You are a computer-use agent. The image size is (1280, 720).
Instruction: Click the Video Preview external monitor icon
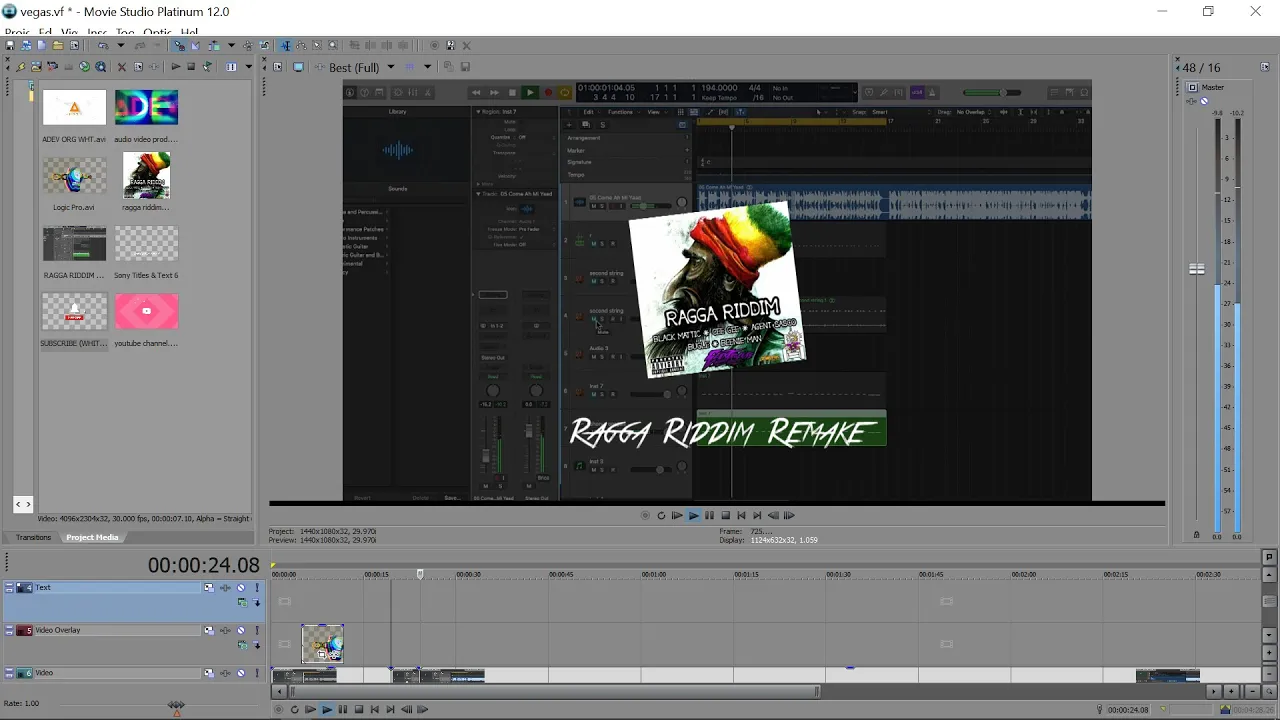tap(298, 67)
